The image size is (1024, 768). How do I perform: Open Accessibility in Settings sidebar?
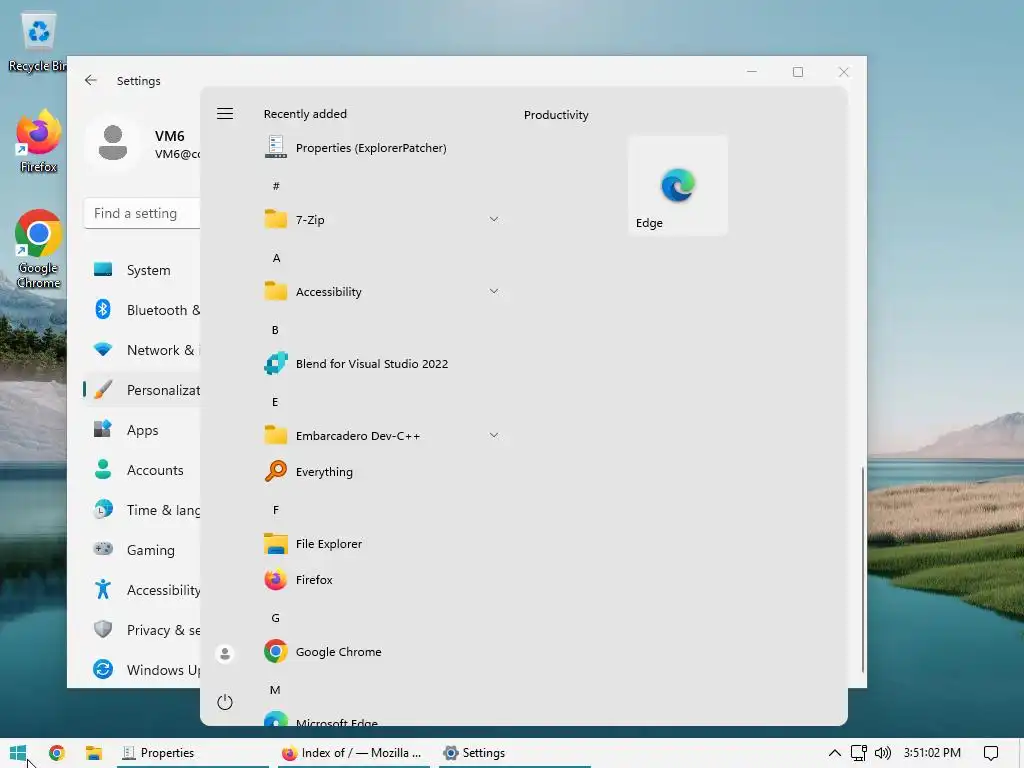(x=142, y=590)
